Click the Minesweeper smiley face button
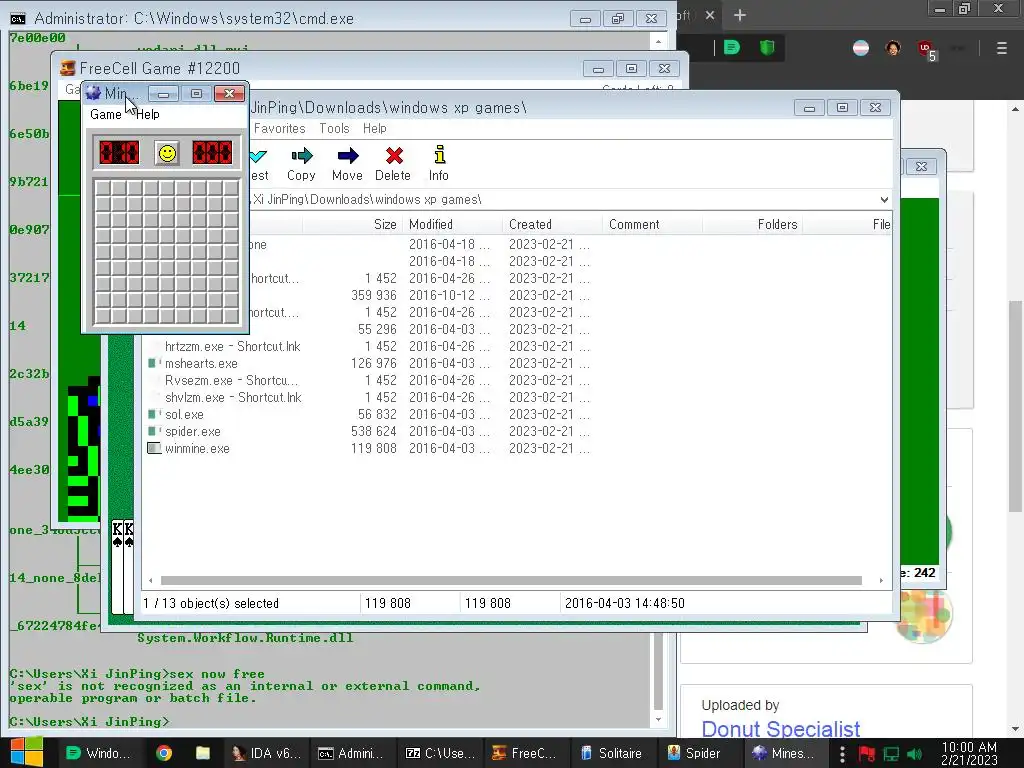 pos(167,153)
